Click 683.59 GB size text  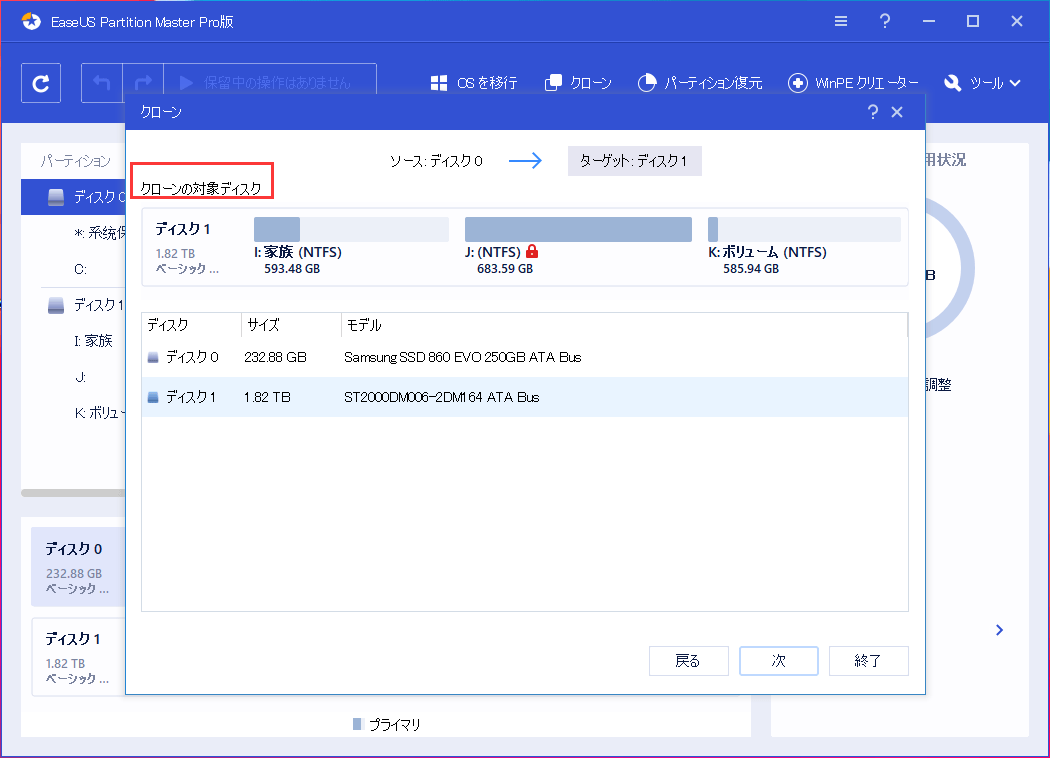coord(505,269)
